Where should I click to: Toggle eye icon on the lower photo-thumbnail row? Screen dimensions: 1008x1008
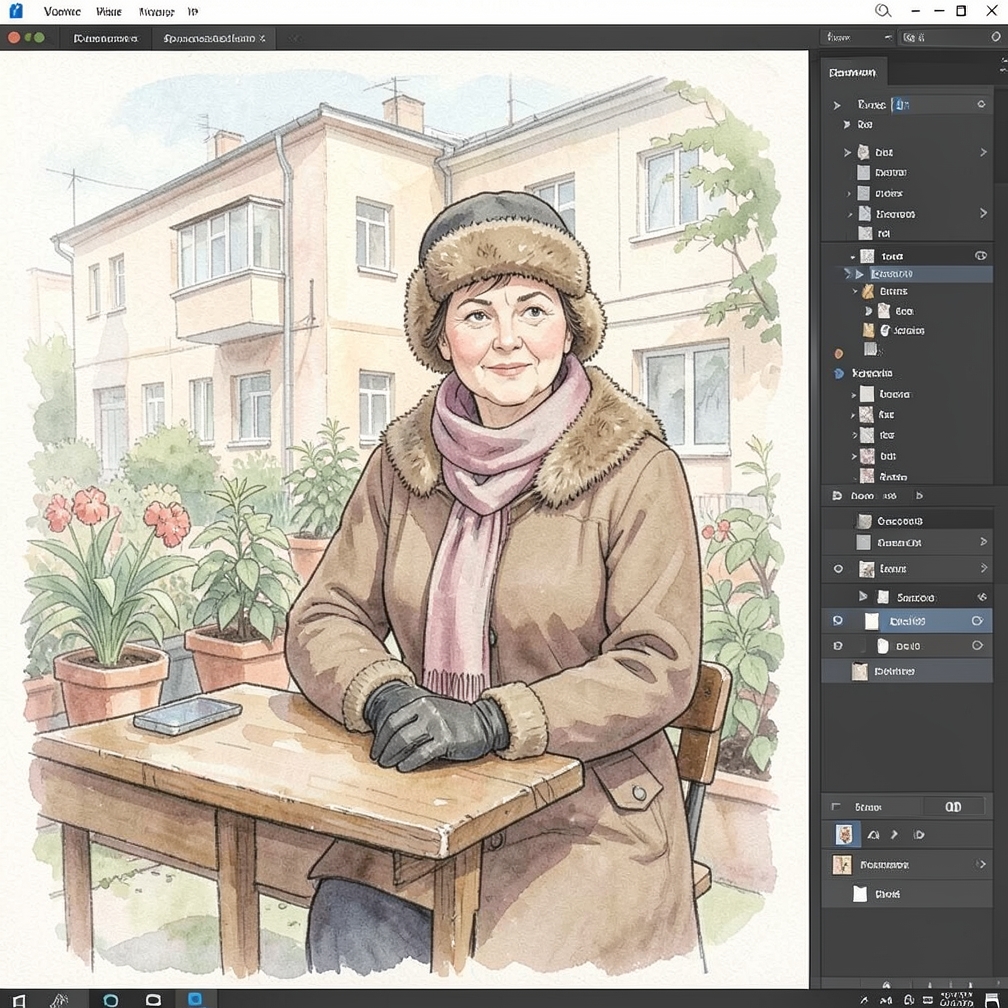coord(838,569)
